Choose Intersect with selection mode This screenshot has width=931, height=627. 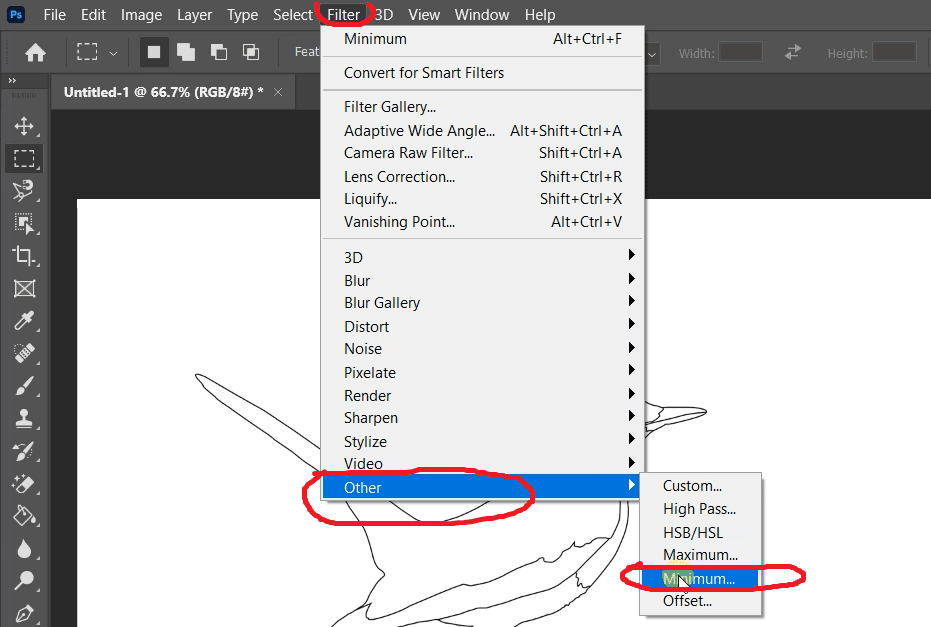point(251,52)
